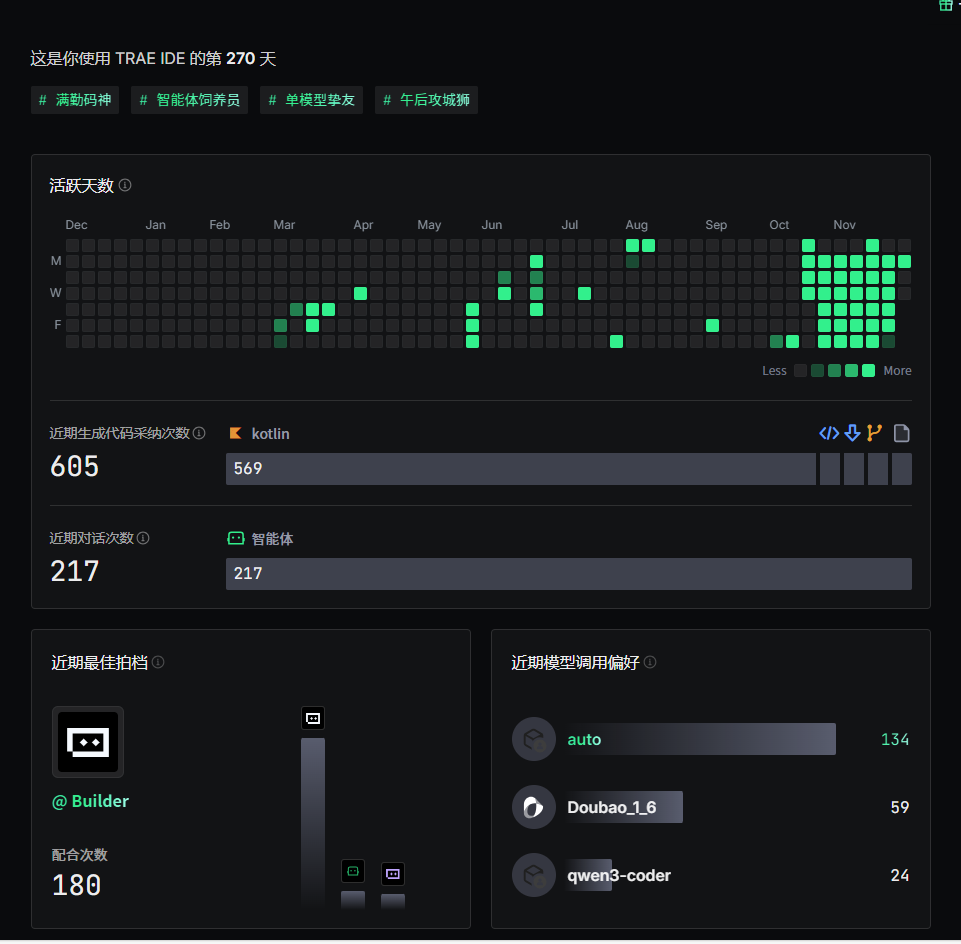Click info icon next to 近期模型调用偏好
This screenshot has height=944, width=961.
650,662
